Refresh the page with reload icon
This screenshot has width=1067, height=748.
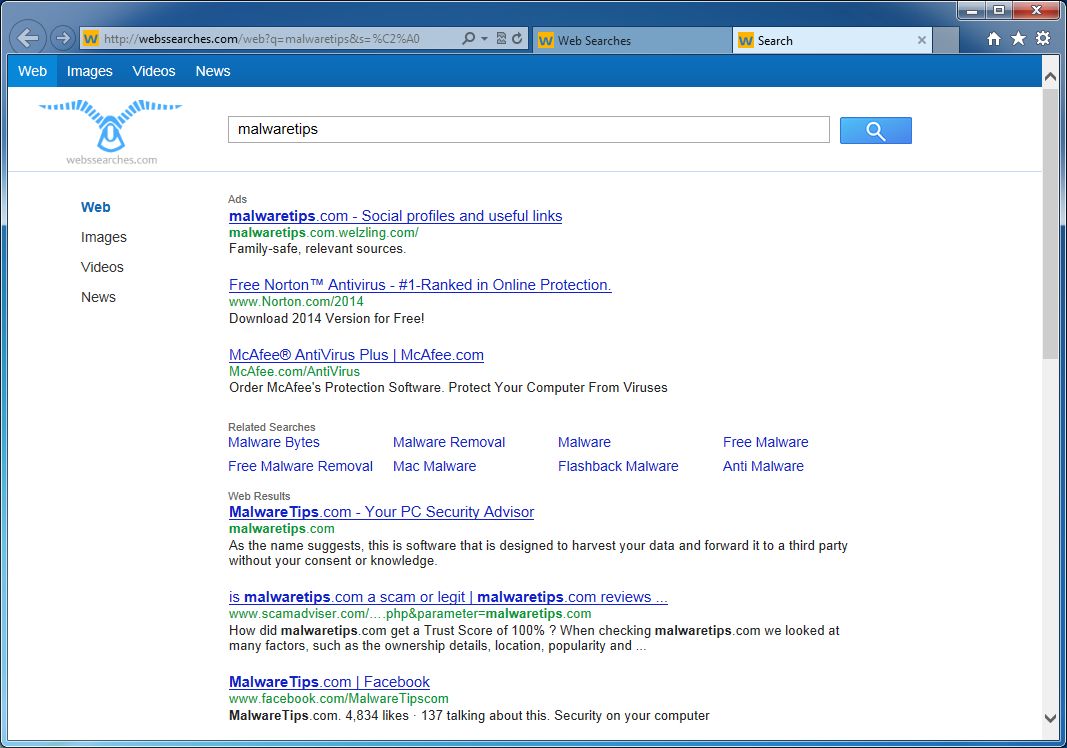(x=517, y=39)
